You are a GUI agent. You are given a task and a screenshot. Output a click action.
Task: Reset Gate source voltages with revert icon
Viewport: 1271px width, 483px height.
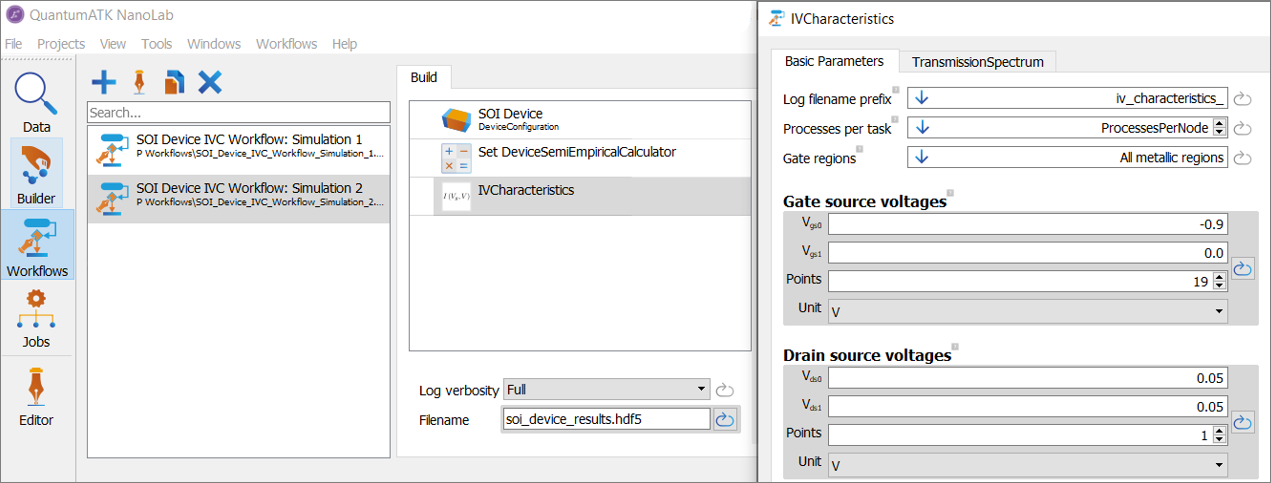click(1243, 269)
